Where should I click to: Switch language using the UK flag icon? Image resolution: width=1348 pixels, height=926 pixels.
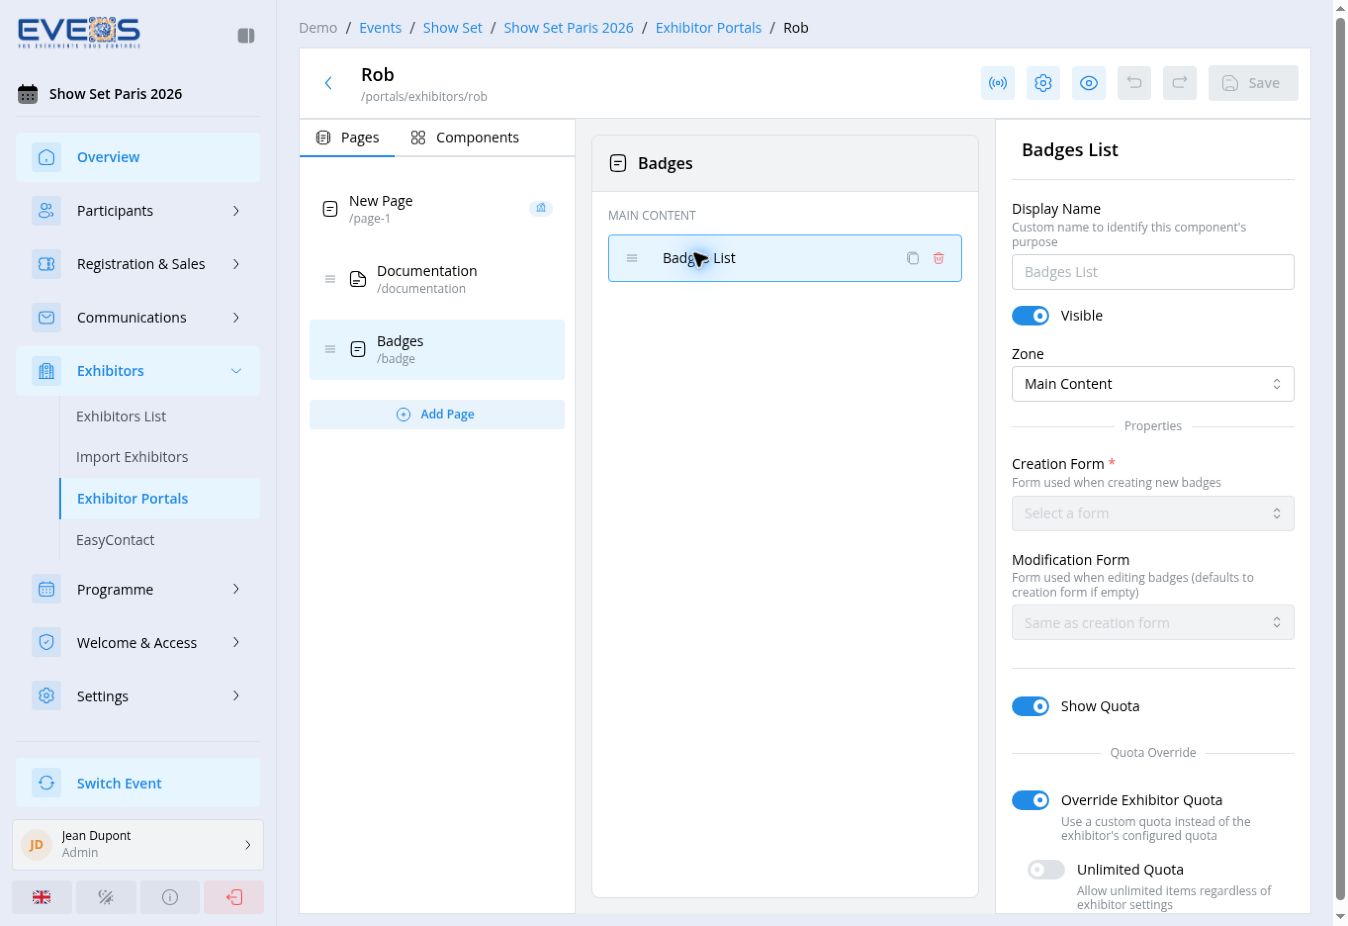42,897
